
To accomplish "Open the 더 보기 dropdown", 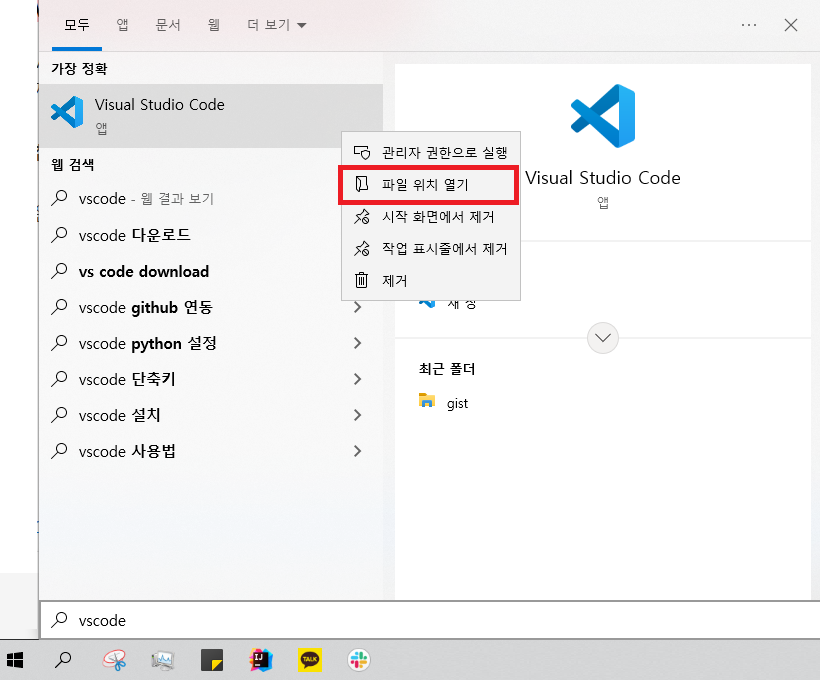I will click(x=277, y=25).
